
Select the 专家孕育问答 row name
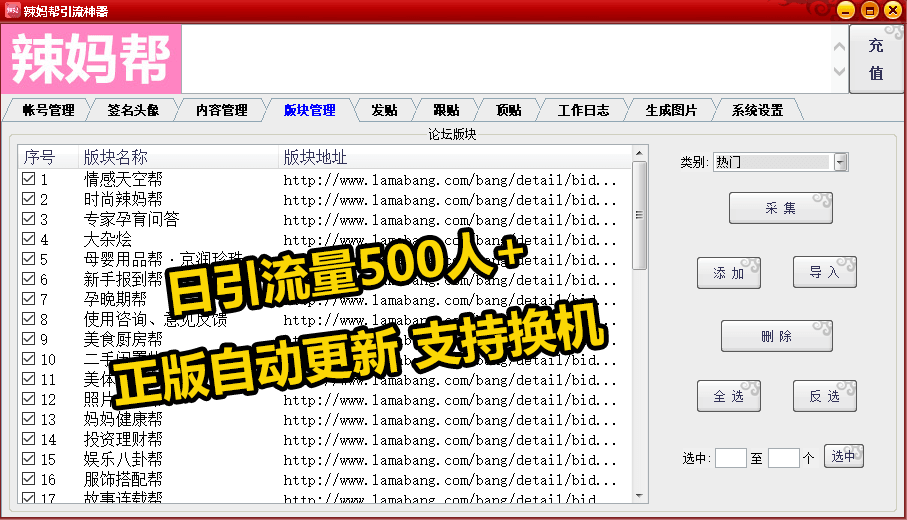pos(131,219)
